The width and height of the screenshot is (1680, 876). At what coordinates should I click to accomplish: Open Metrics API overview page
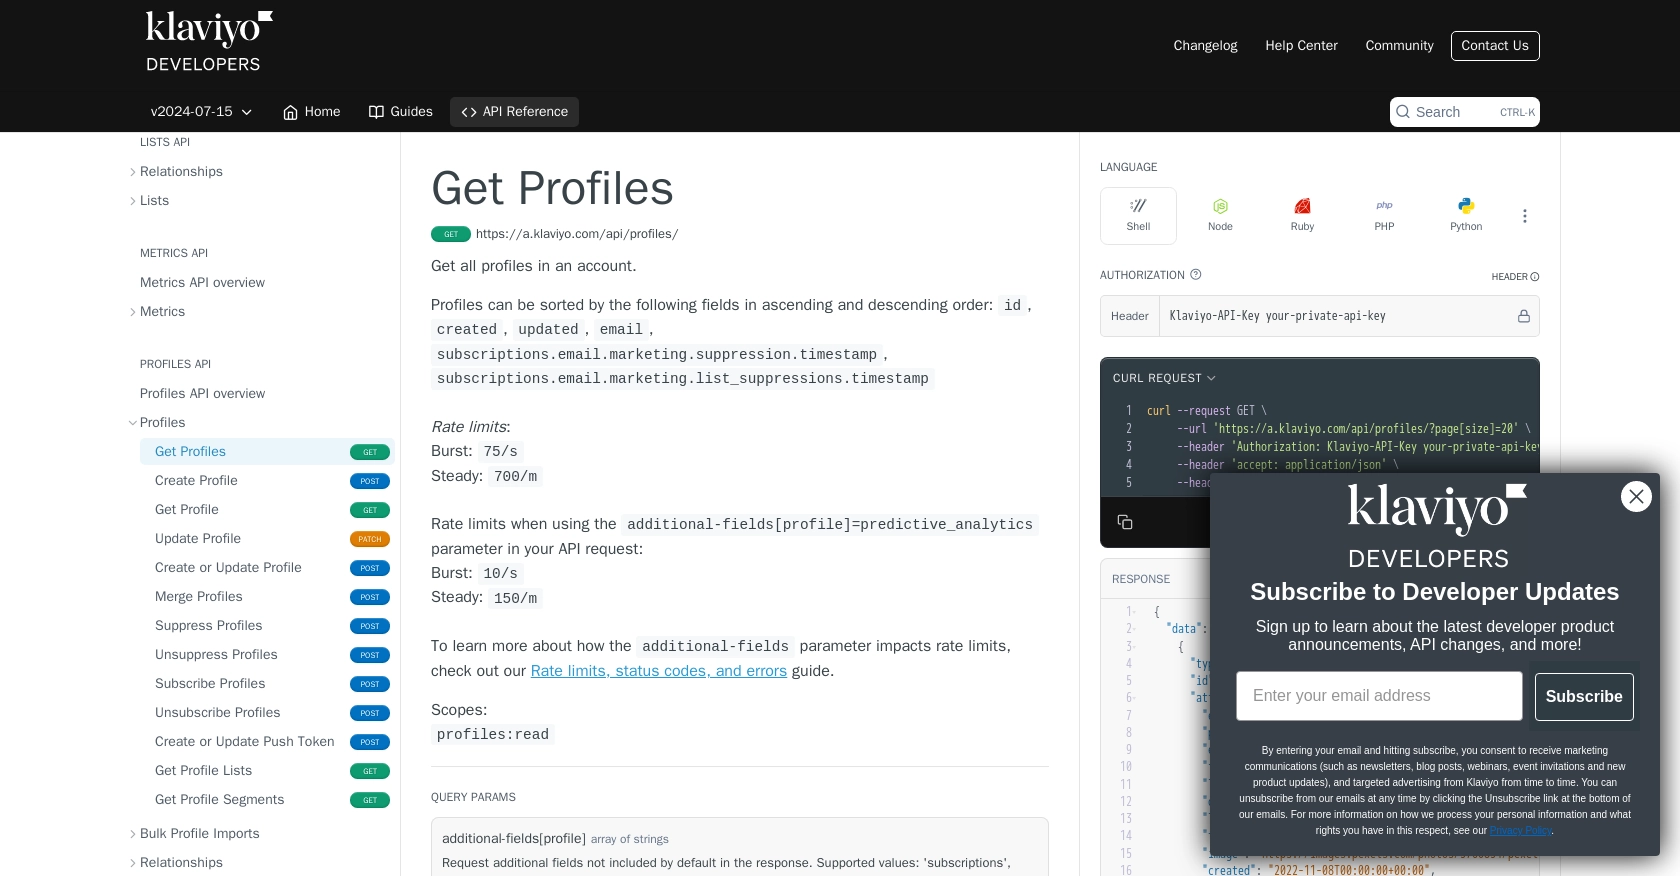(202, 283)
